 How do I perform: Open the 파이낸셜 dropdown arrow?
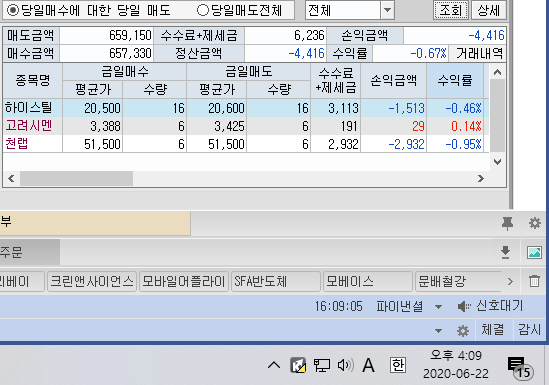coord(438,307)
